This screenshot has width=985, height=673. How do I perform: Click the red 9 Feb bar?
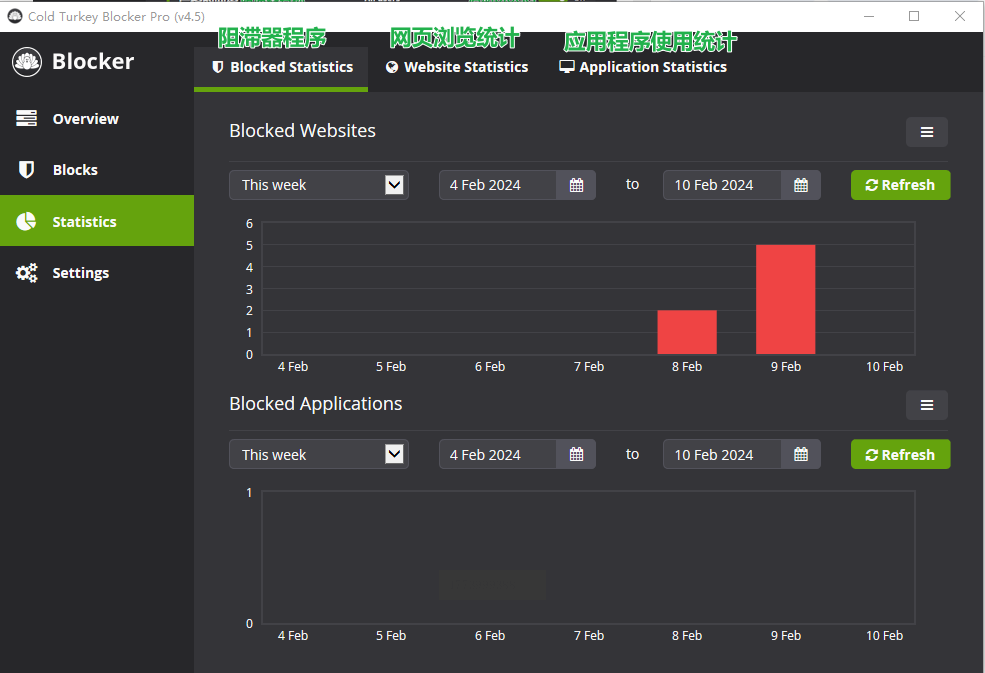coord(785,299)
